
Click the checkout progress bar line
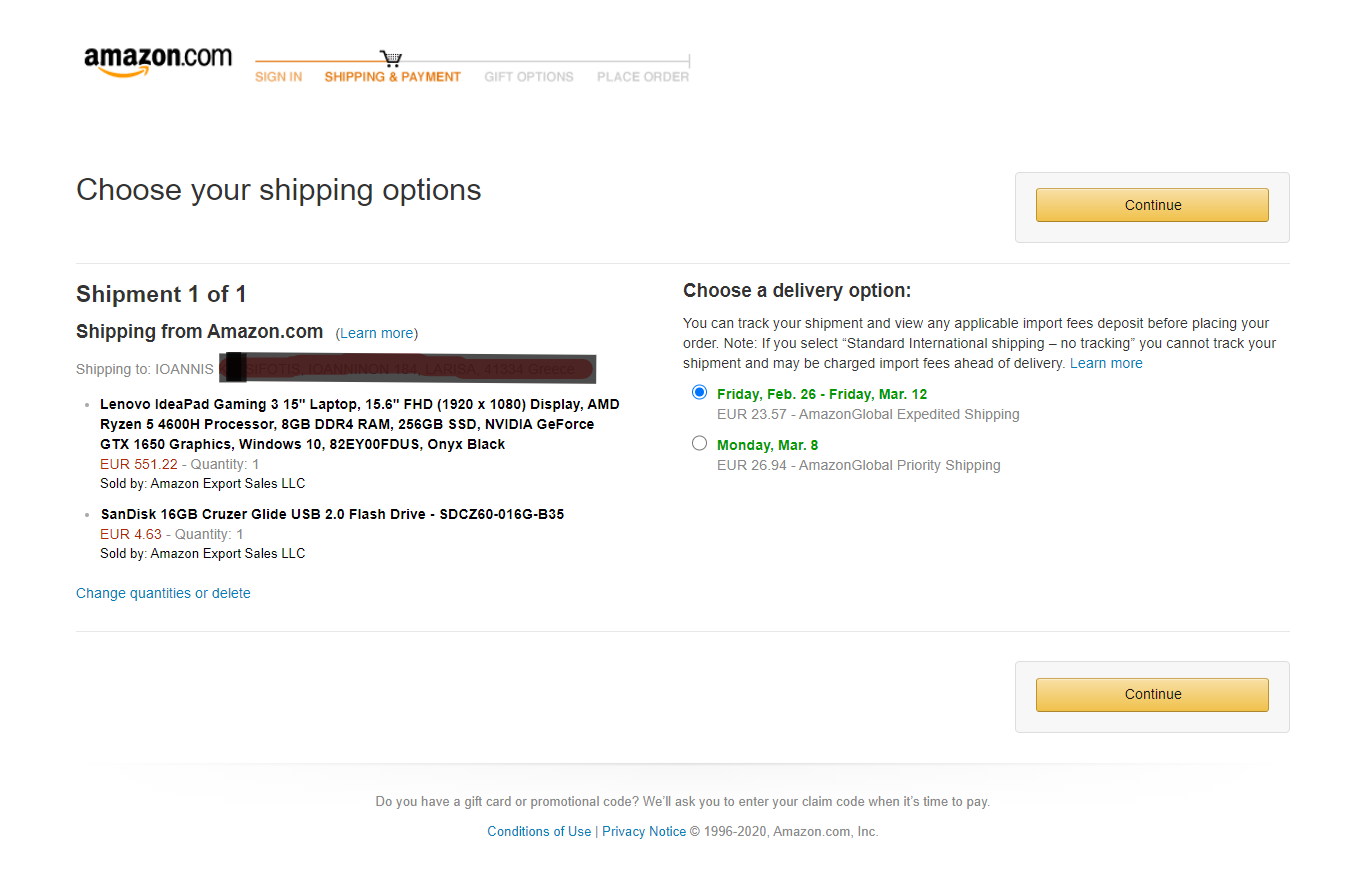pos(472,62)
